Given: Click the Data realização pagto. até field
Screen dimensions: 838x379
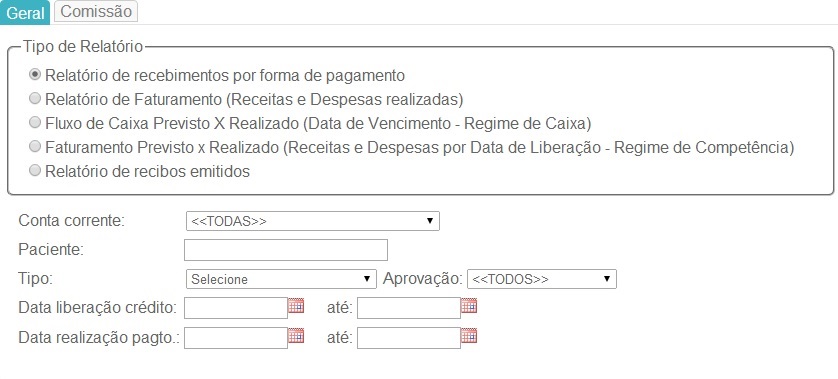Looking at the screenshot, I should click(x=409, y=338).
